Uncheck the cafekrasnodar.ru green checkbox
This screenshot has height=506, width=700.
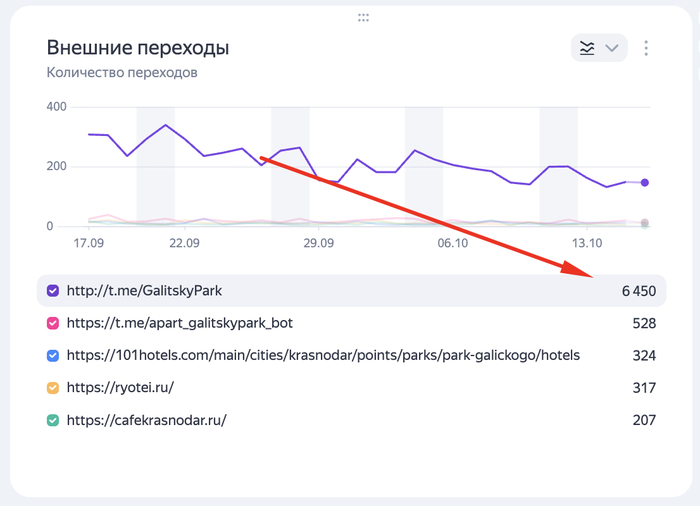[x=53, y=420]
